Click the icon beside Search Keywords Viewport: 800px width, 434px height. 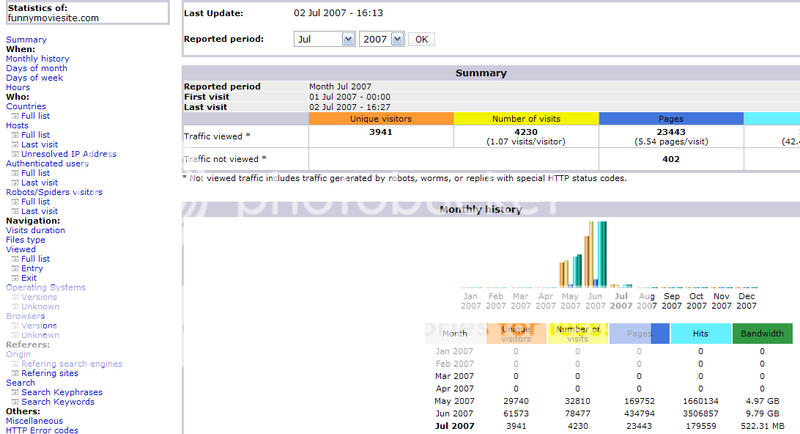point(15,402)
